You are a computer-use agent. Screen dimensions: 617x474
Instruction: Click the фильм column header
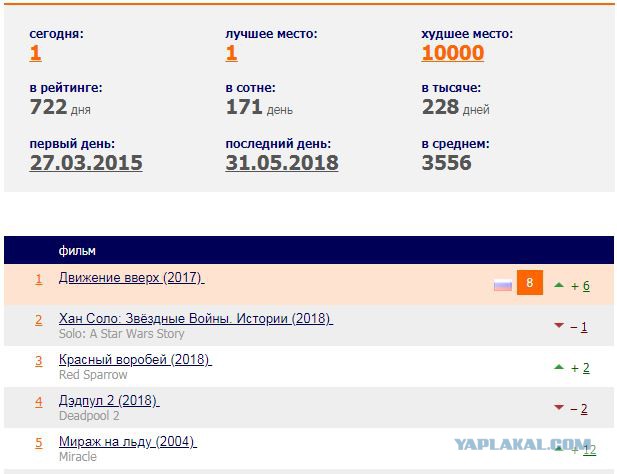pos(77,251)
